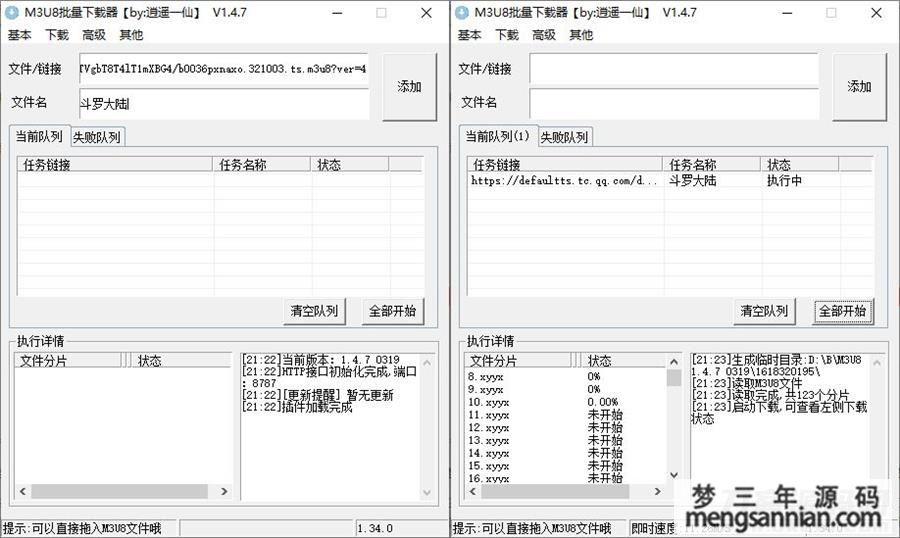The image size is (900, 538).
Task: Close the left M3U8 downloader window
Action: coord(426,13)
